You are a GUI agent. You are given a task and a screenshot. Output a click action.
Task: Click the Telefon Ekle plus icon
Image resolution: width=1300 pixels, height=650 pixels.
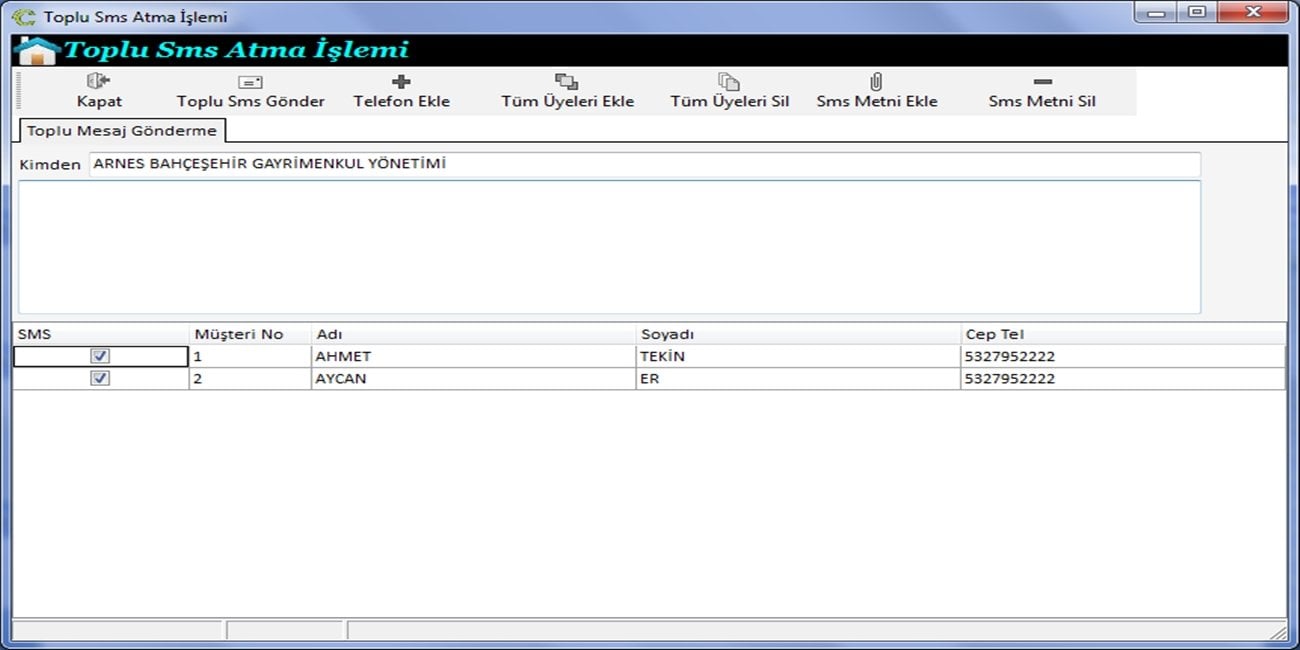(x=401, y=82)
